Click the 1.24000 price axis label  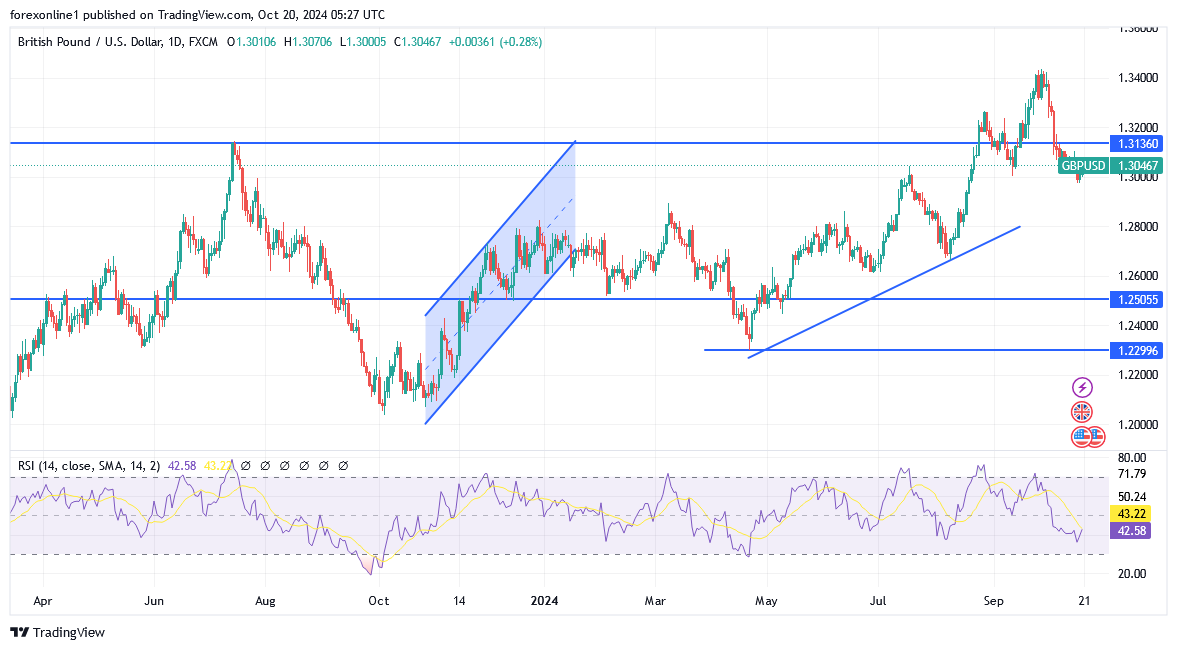1138,326
